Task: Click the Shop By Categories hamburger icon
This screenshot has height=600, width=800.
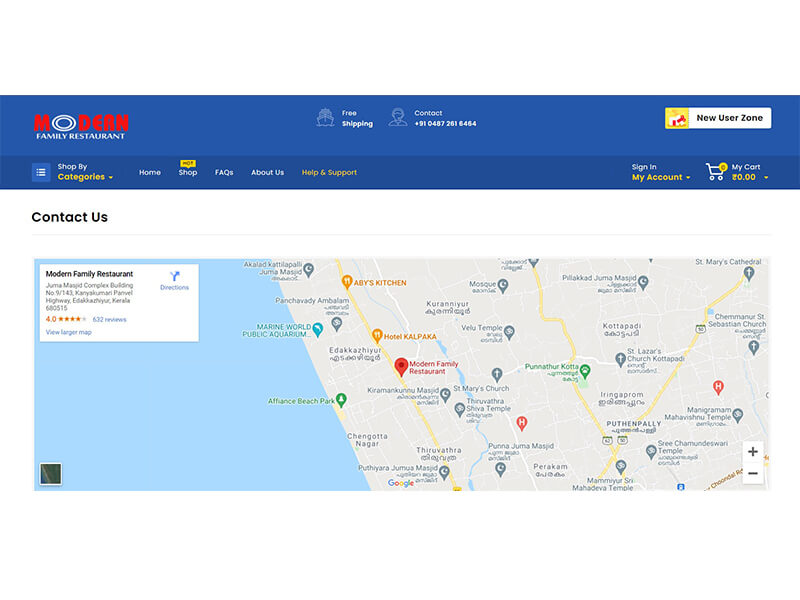Action: (41, 172)
